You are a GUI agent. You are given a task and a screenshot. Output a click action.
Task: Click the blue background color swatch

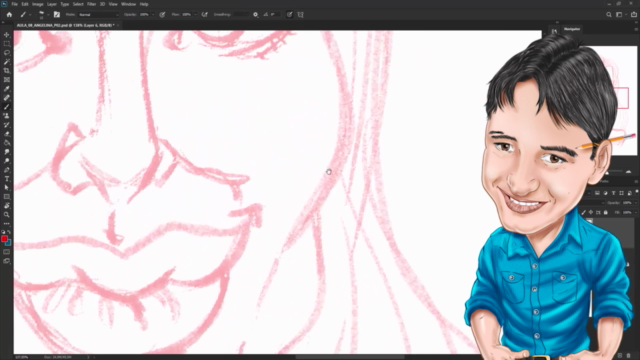point(9,243)
